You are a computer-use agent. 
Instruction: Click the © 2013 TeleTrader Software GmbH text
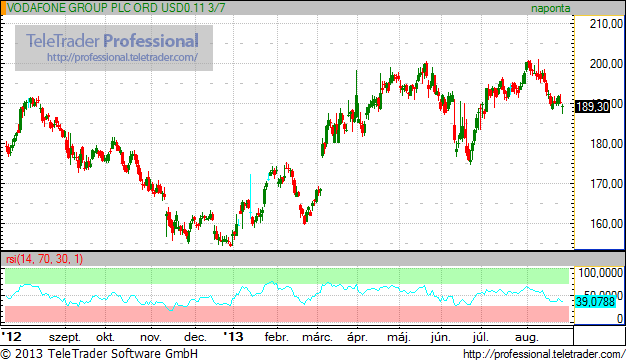click(99, 354)
